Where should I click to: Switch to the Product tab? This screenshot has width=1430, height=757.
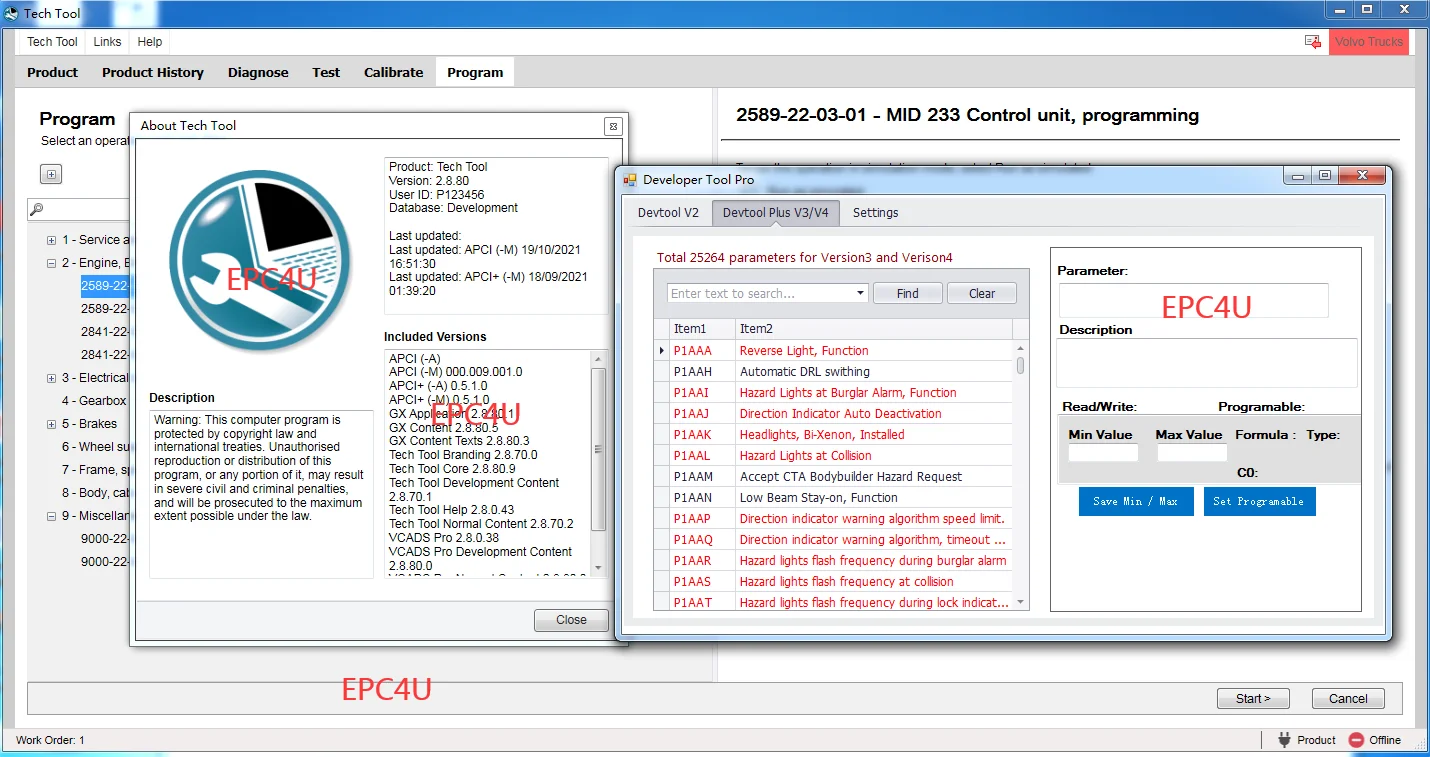[52, 72]
